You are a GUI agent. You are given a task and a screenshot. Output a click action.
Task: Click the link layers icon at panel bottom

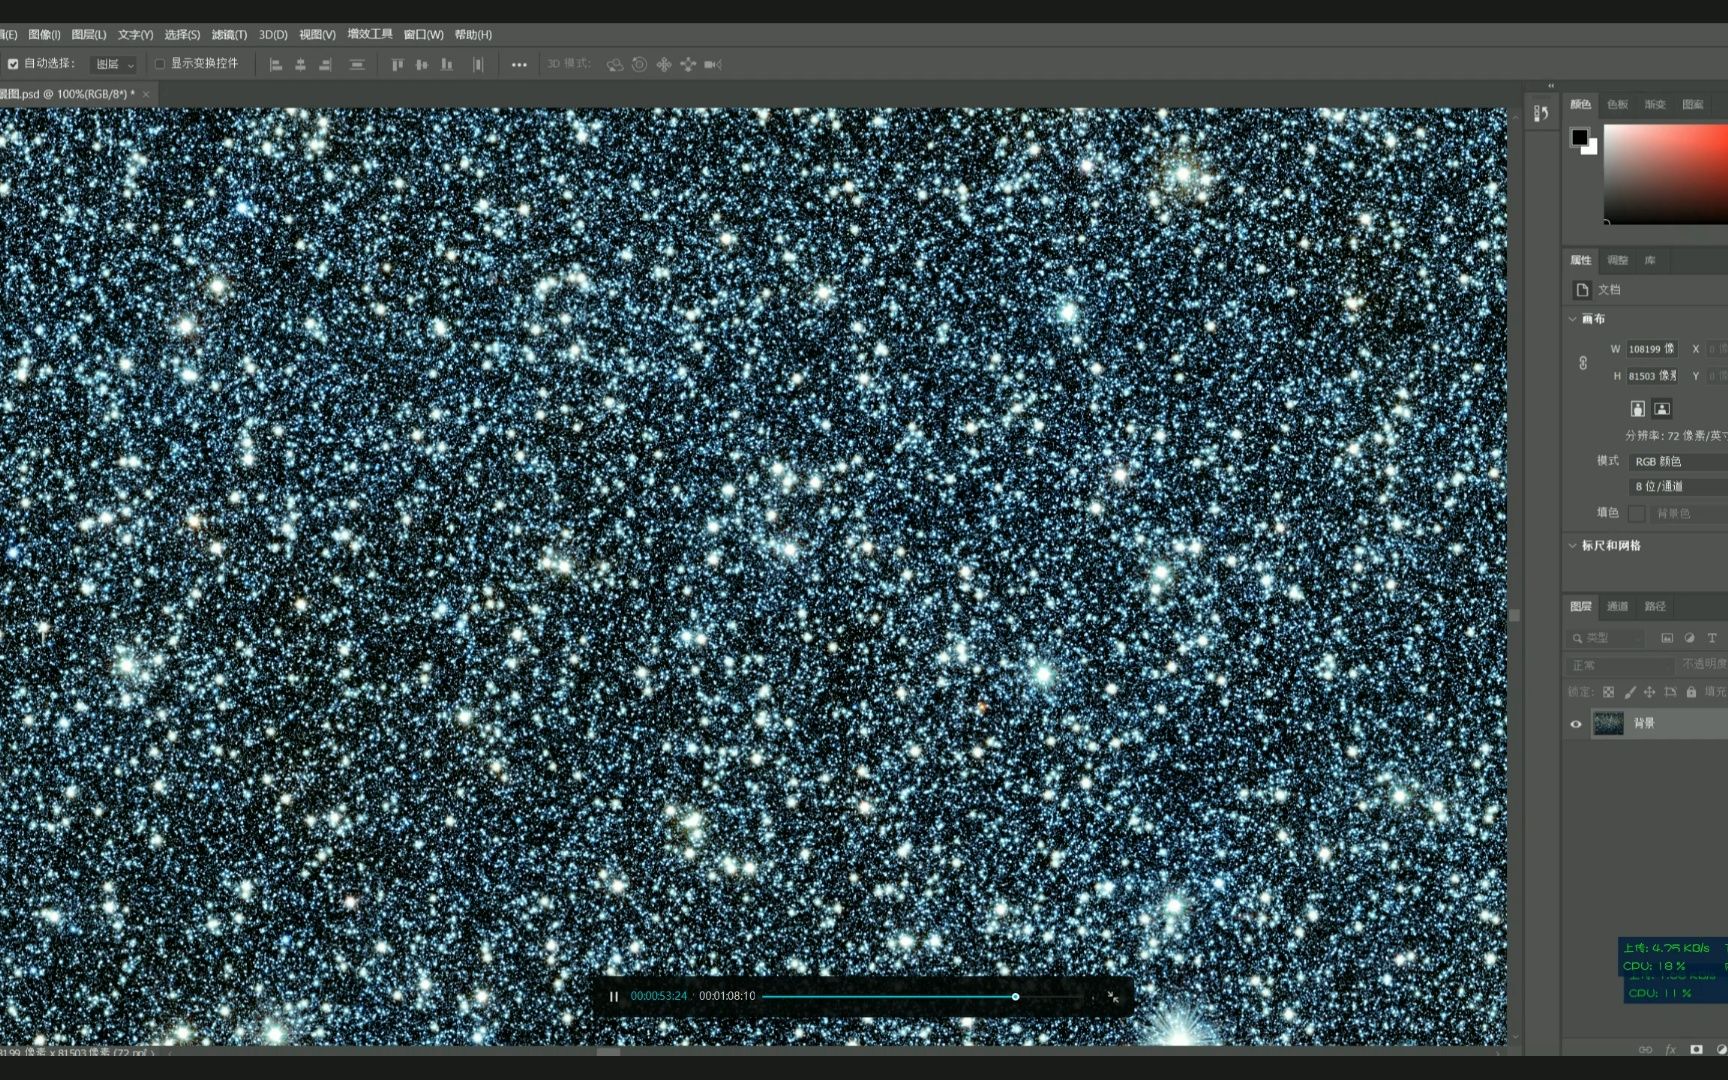[1645, 1049]
